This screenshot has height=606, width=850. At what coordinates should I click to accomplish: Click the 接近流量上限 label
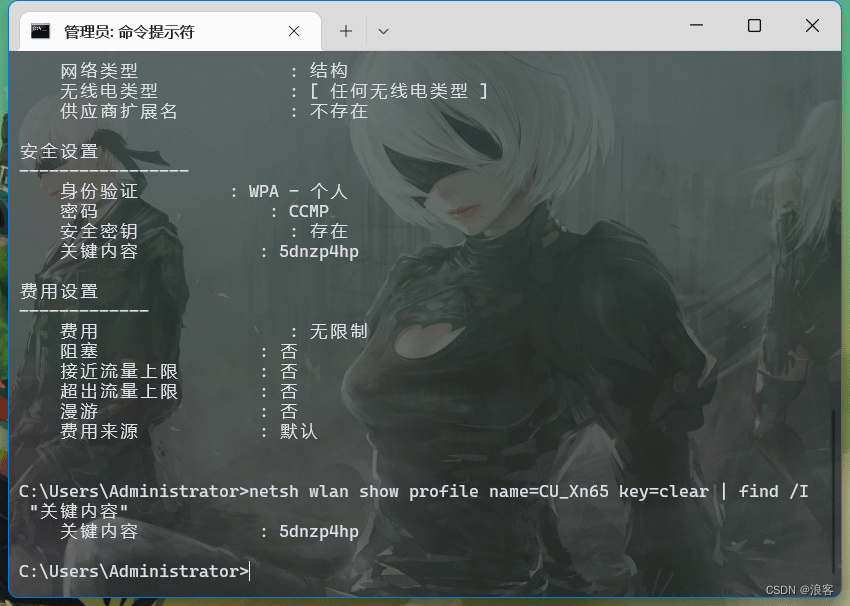point(119,371)
